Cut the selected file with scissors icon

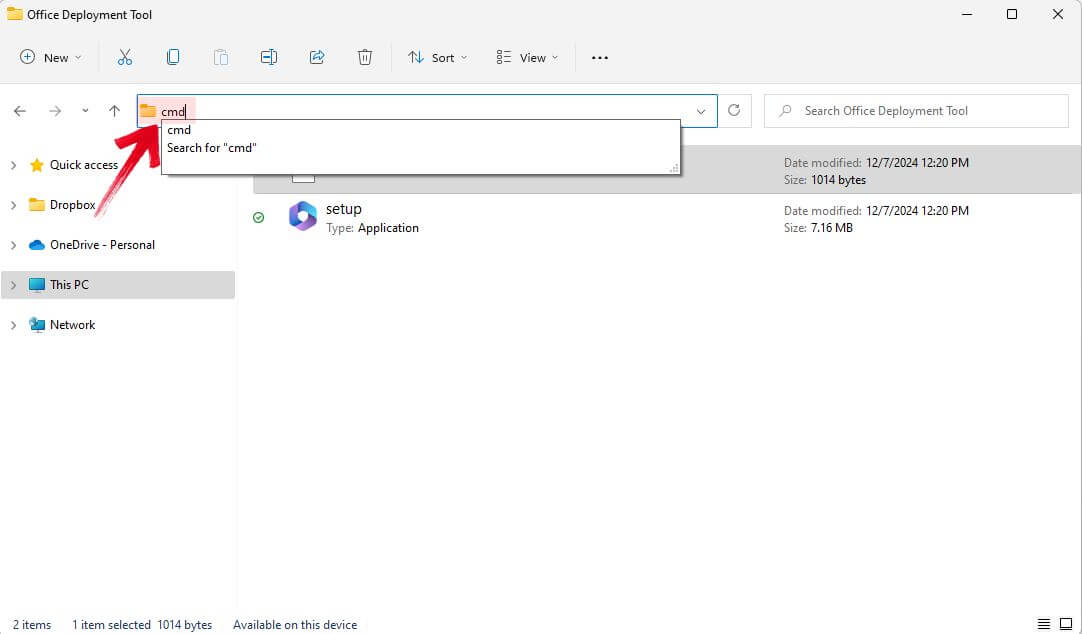(125, 57)
